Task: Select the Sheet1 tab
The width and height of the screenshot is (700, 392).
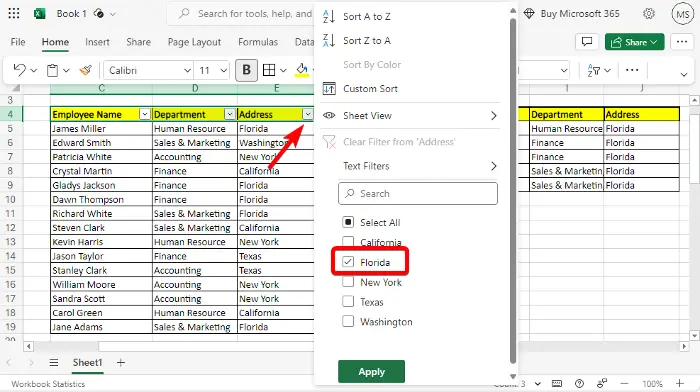Action: (88, 363)
